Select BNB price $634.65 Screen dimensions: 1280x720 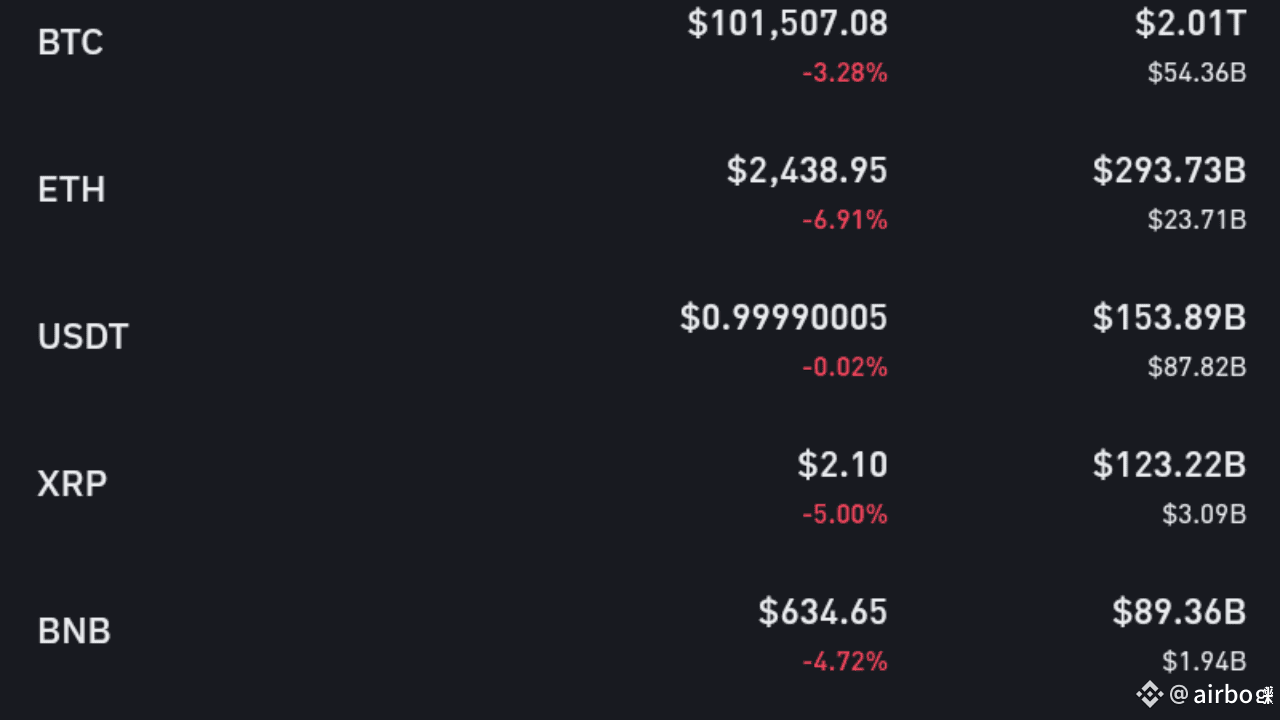coord(822,612)
